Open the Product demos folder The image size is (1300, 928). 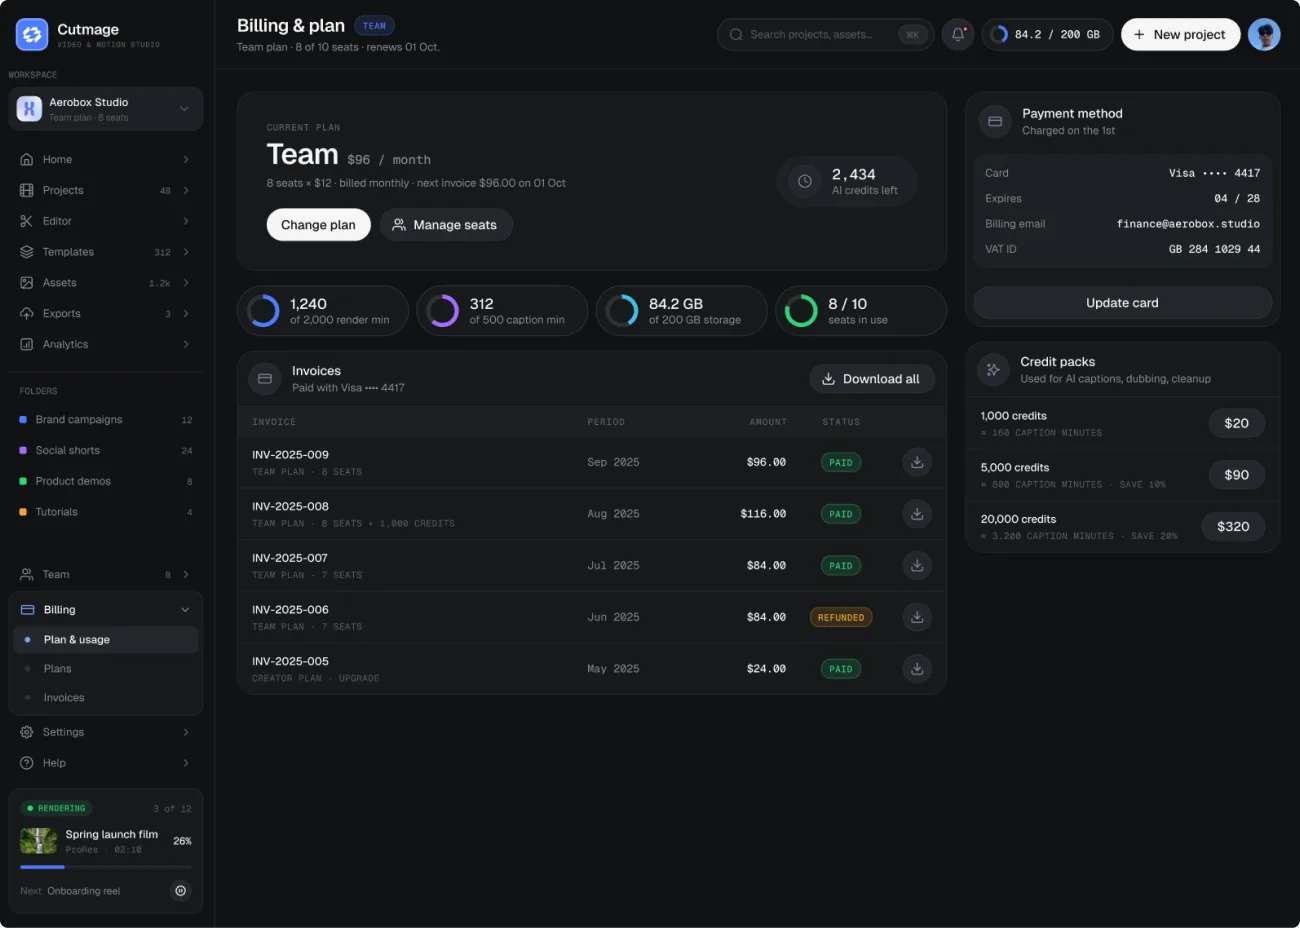click(106, 481)
